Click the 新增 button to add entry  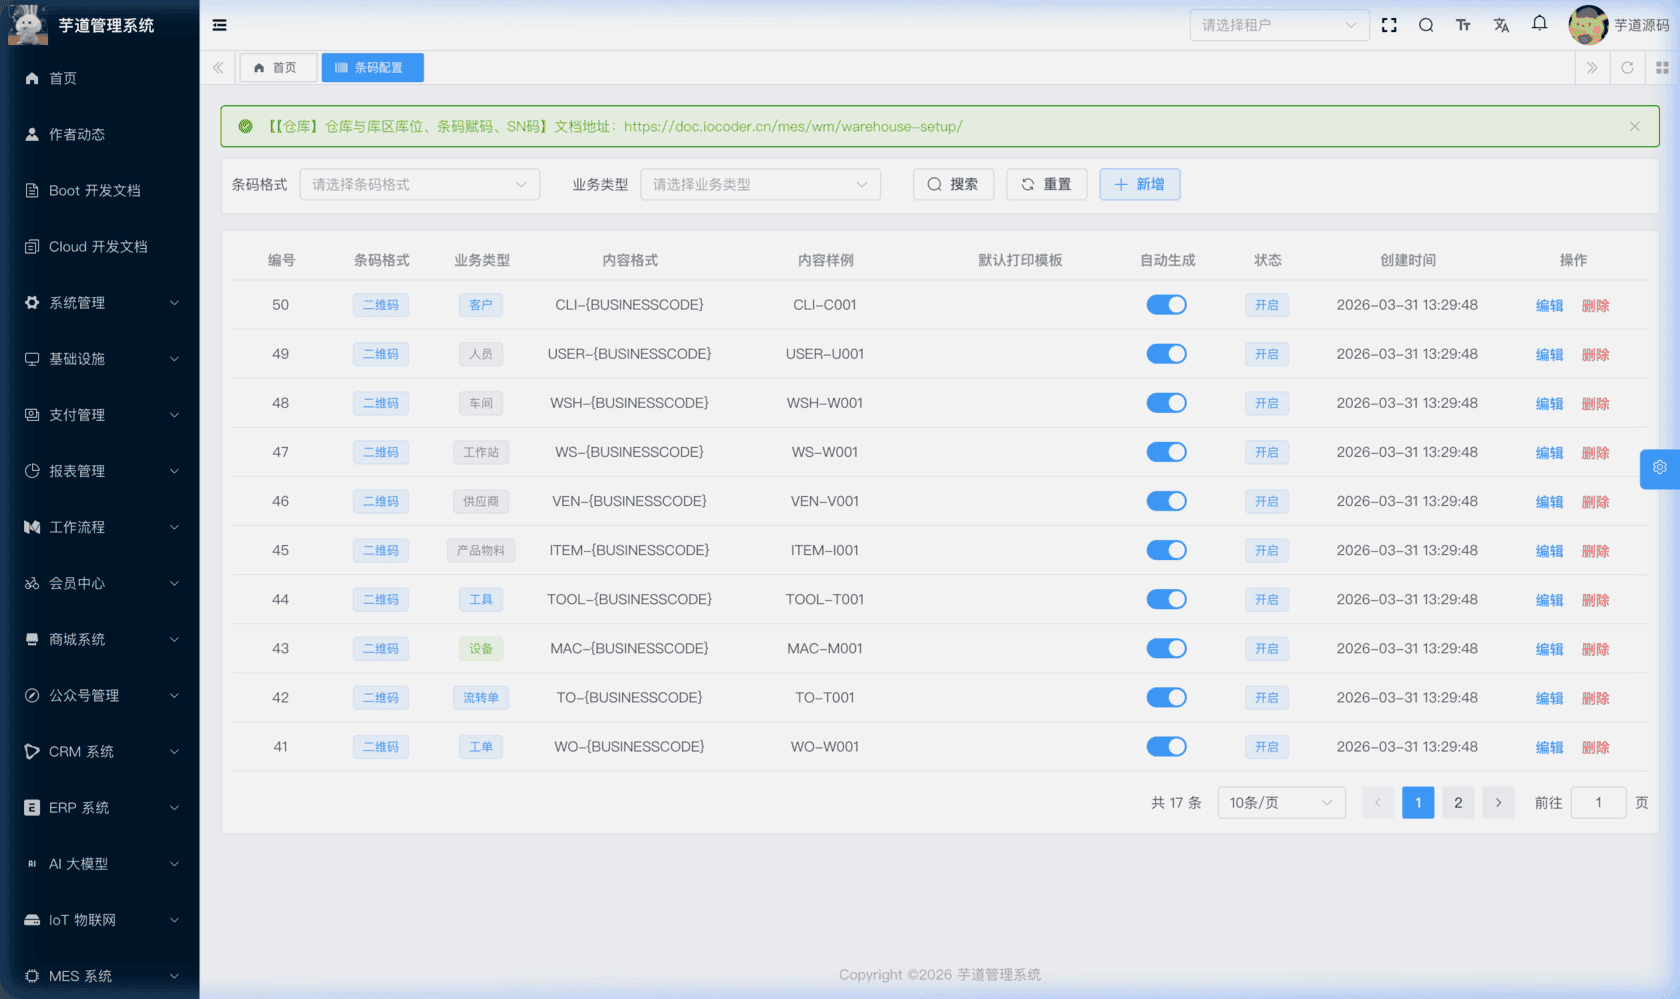pos(1139,184)
